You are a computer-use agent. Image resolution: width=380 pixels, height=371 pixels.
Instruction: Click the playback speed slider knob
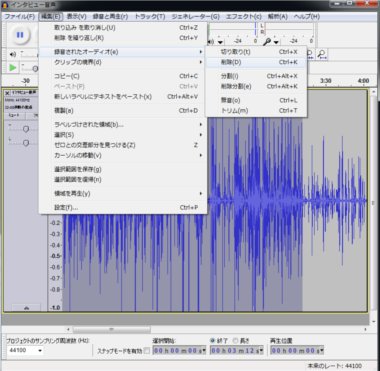point(35,69)
